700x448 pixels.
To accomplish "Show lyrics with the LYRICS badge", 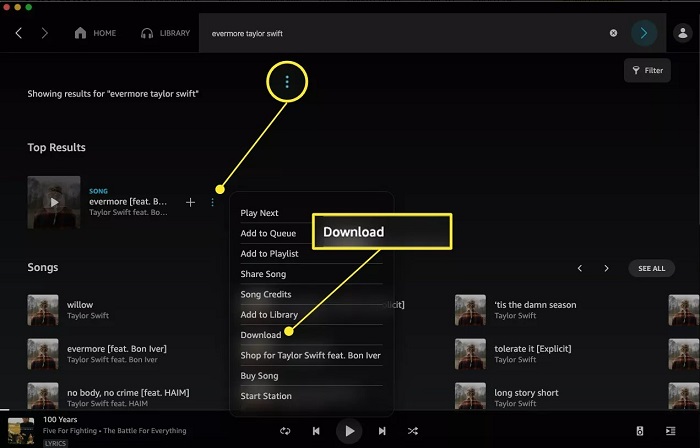I will pos(55,443).
